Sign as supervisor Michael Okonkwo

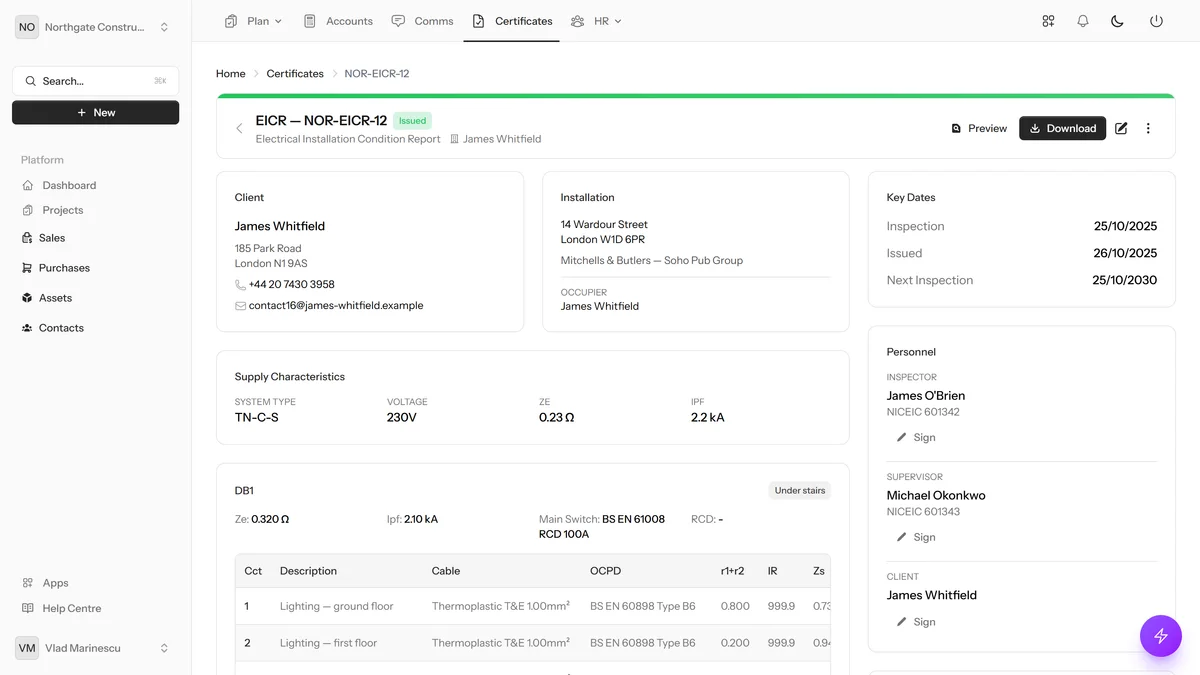tap(915, 537)
